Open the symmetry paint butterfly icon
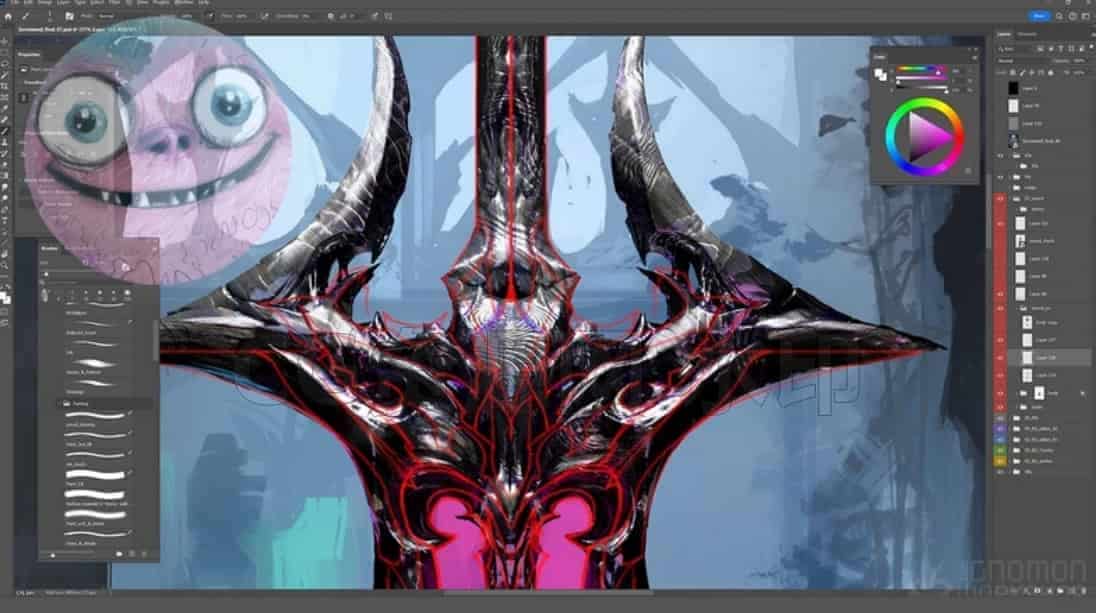Viewport: 1096px width, 613px height. pos(389,16)
